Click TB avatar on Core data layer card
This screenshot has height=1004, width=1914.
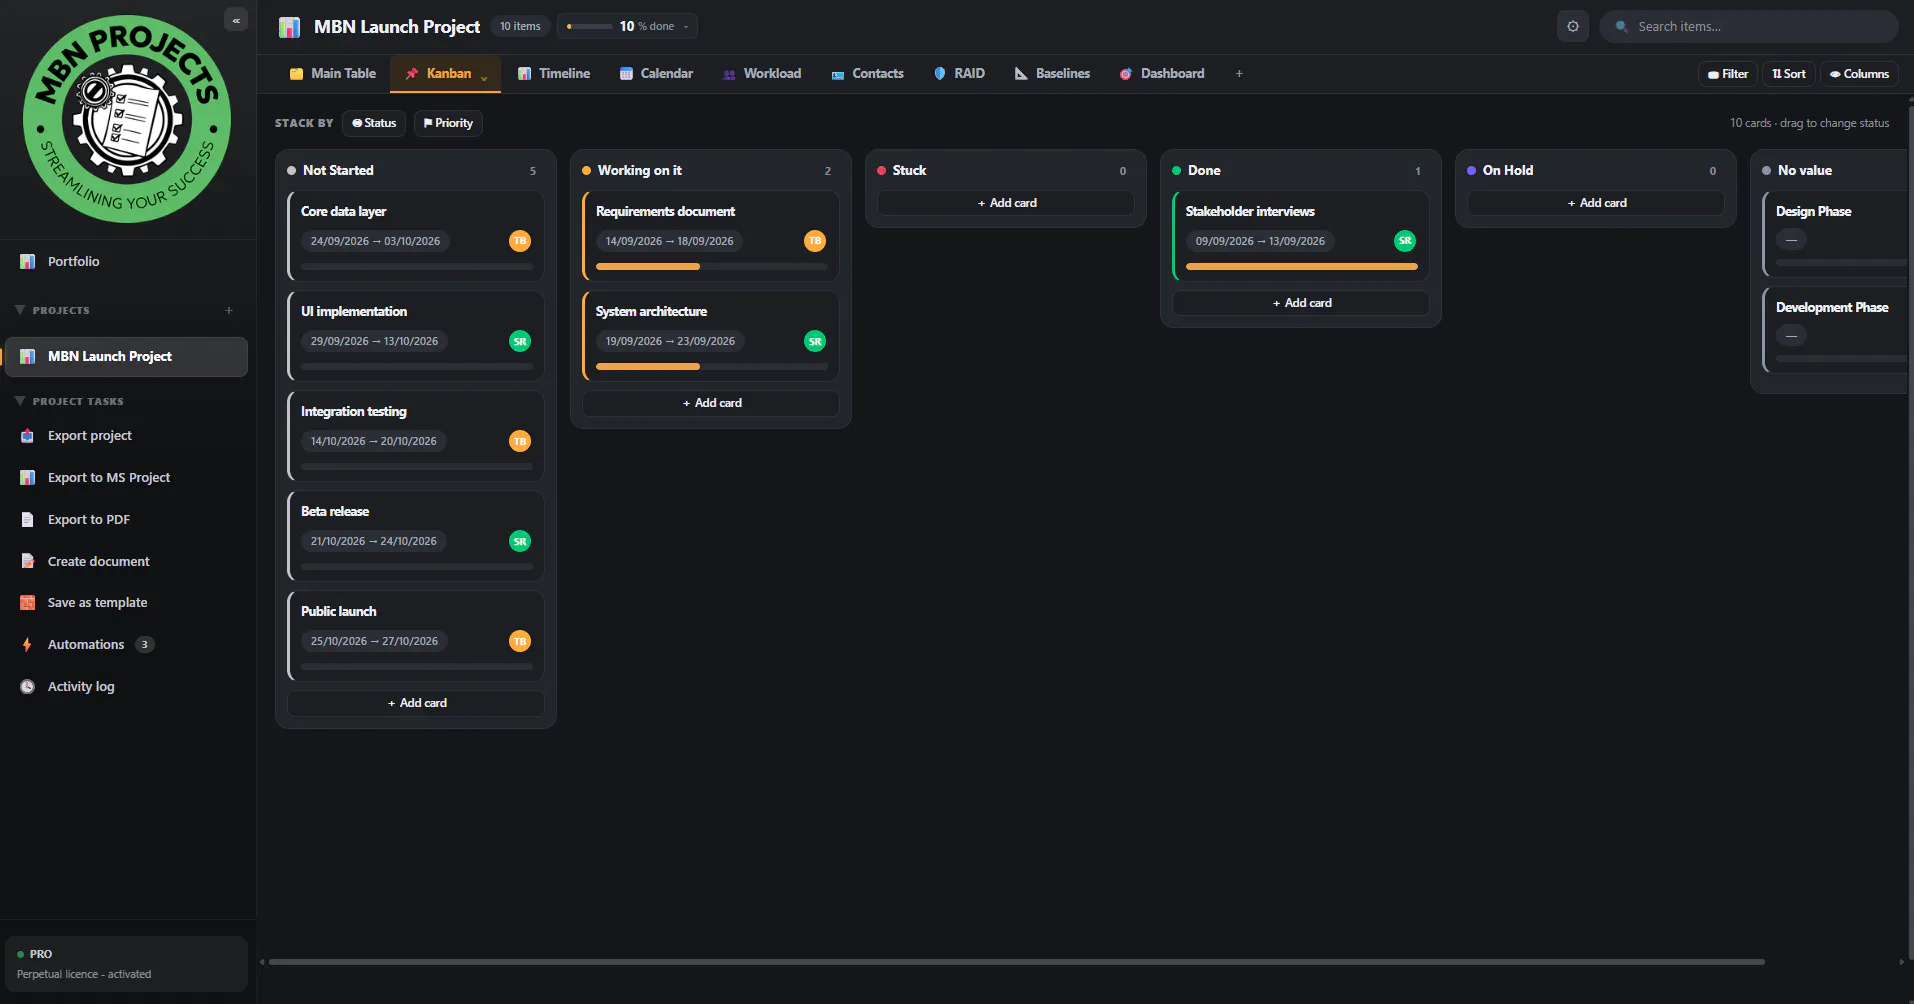coord(520,241)
